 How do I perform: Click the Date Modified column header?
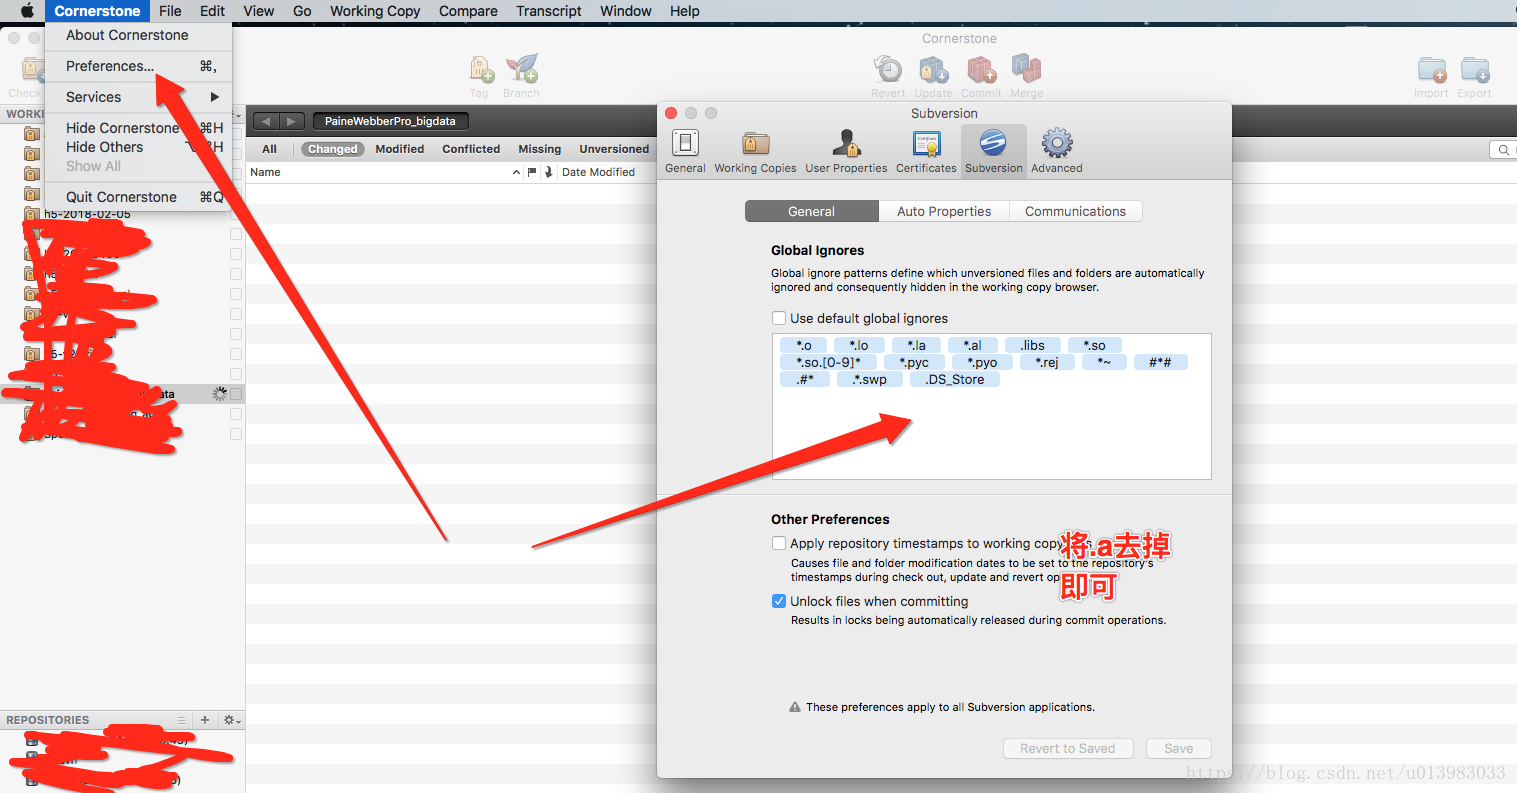pyautogui.click(x=598, y=172)
